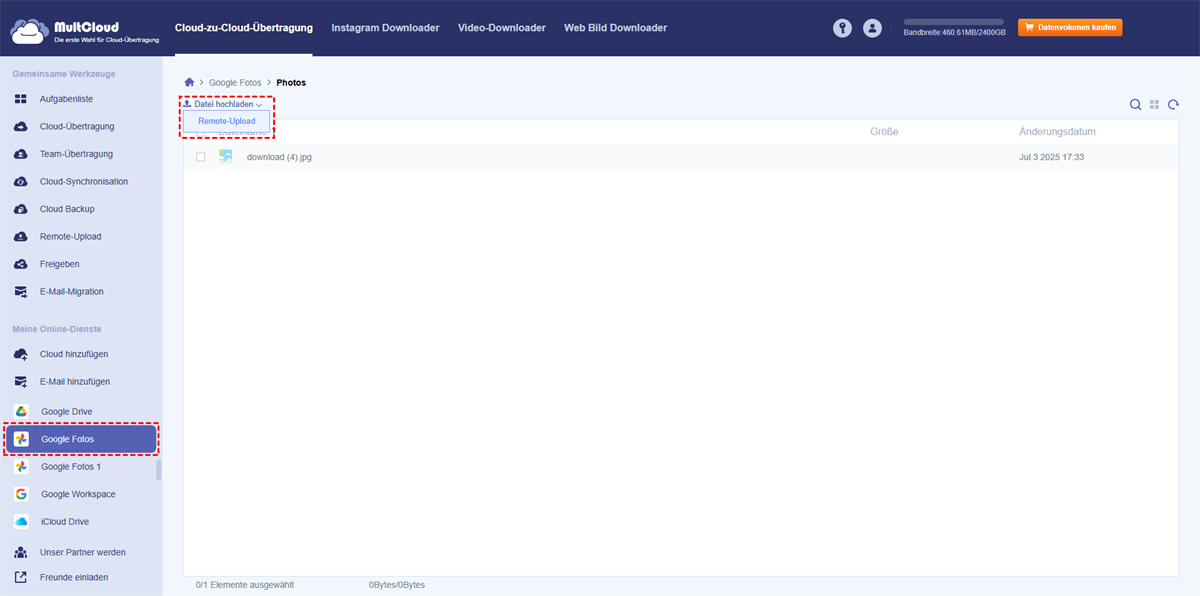Go to Cloud Backup in the sidebar

[67, 209]
